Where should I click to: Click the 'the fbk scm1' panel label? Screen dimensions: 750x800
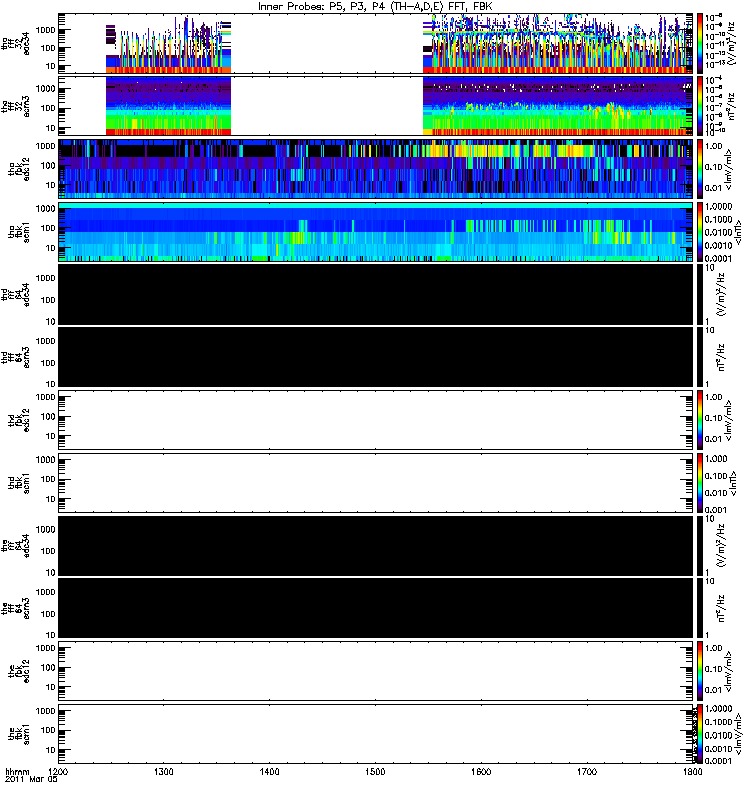19,735
